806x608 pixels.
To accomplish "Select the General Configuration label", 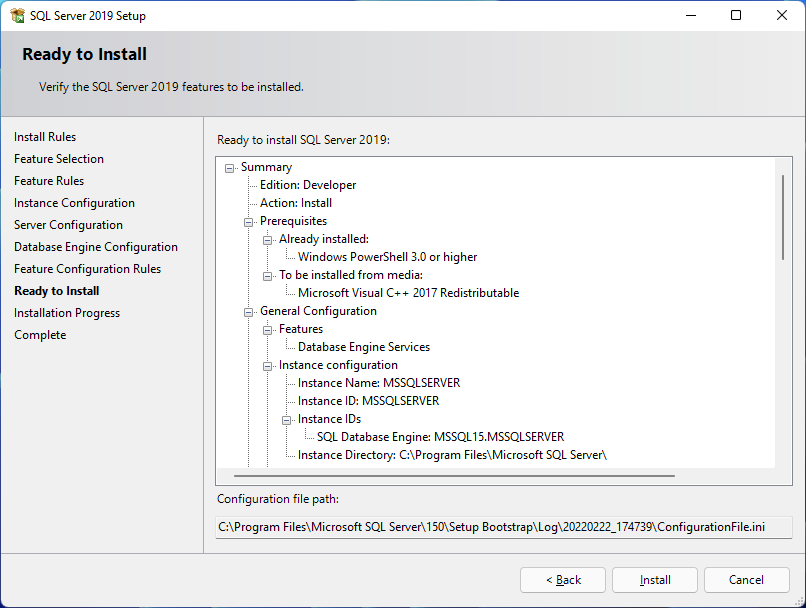I will pos(318,311).
